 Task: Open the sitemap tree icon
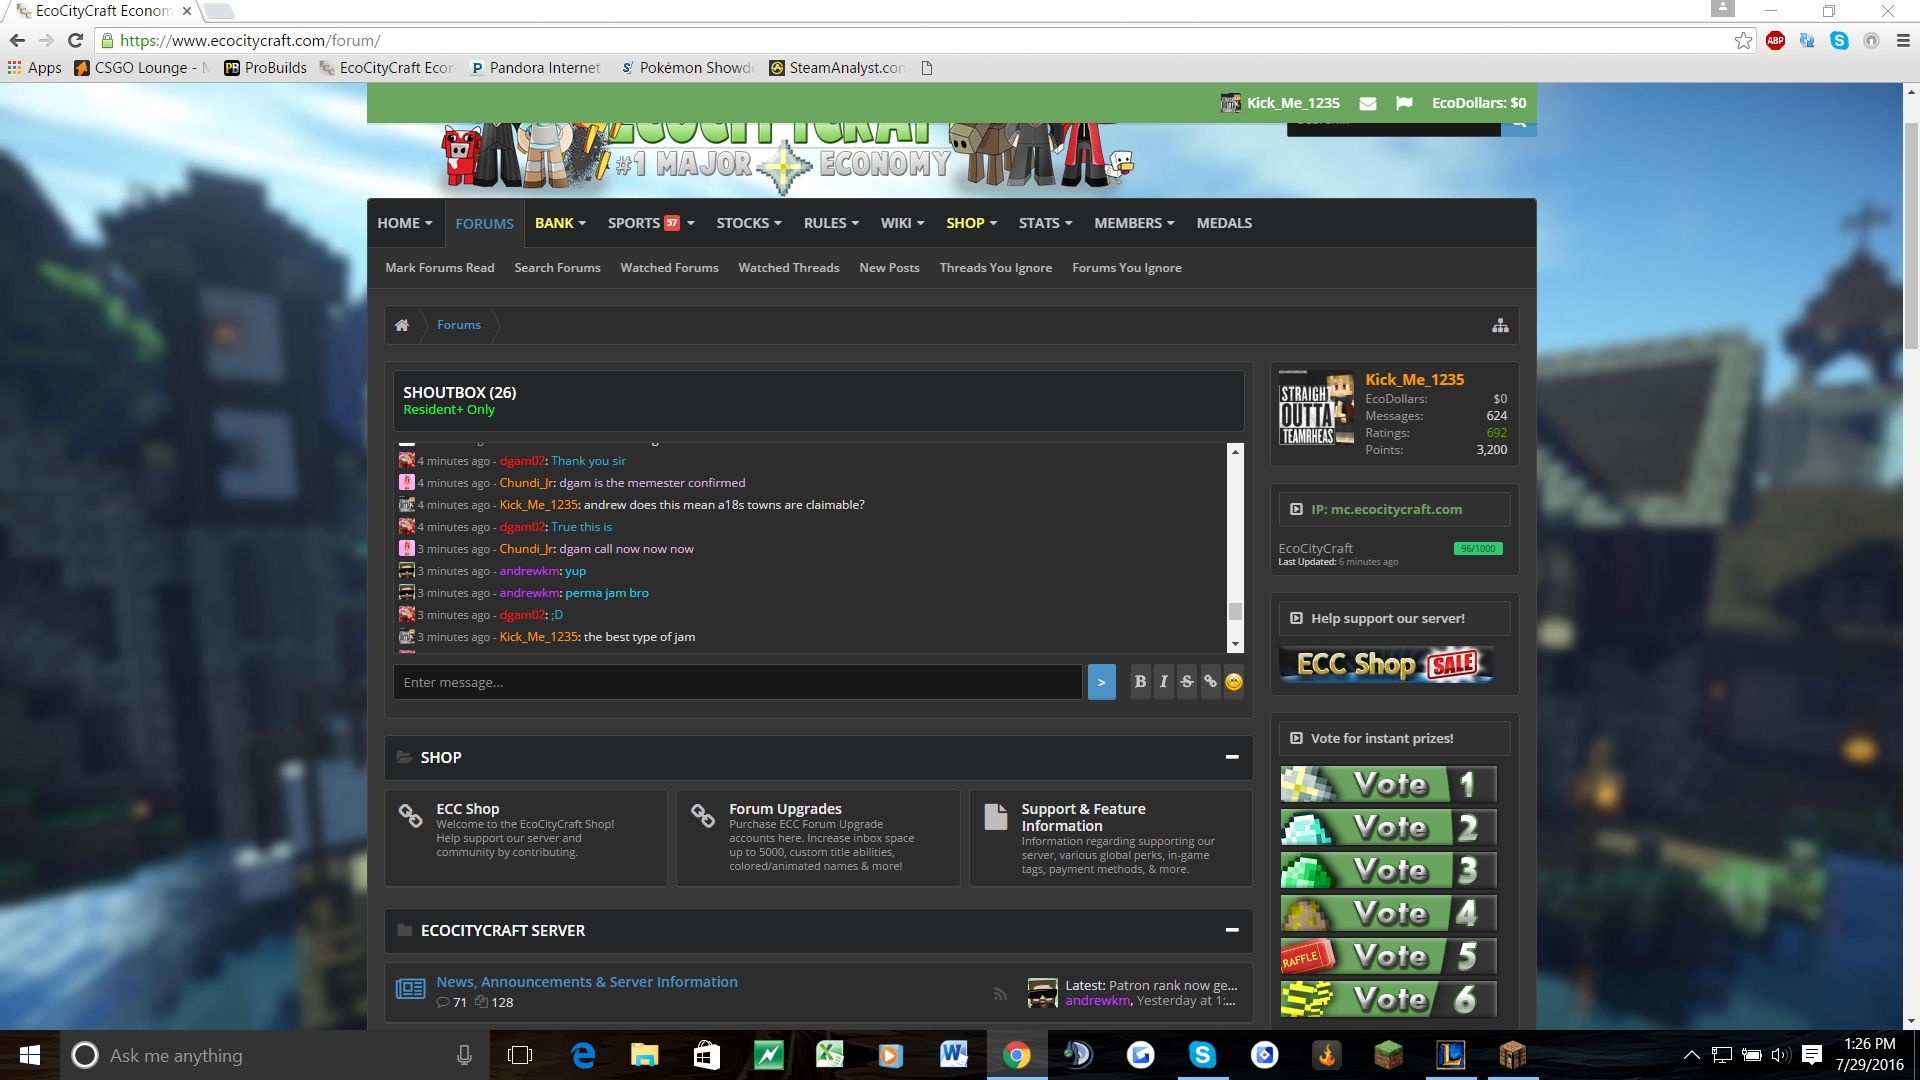coord(1500,325)
